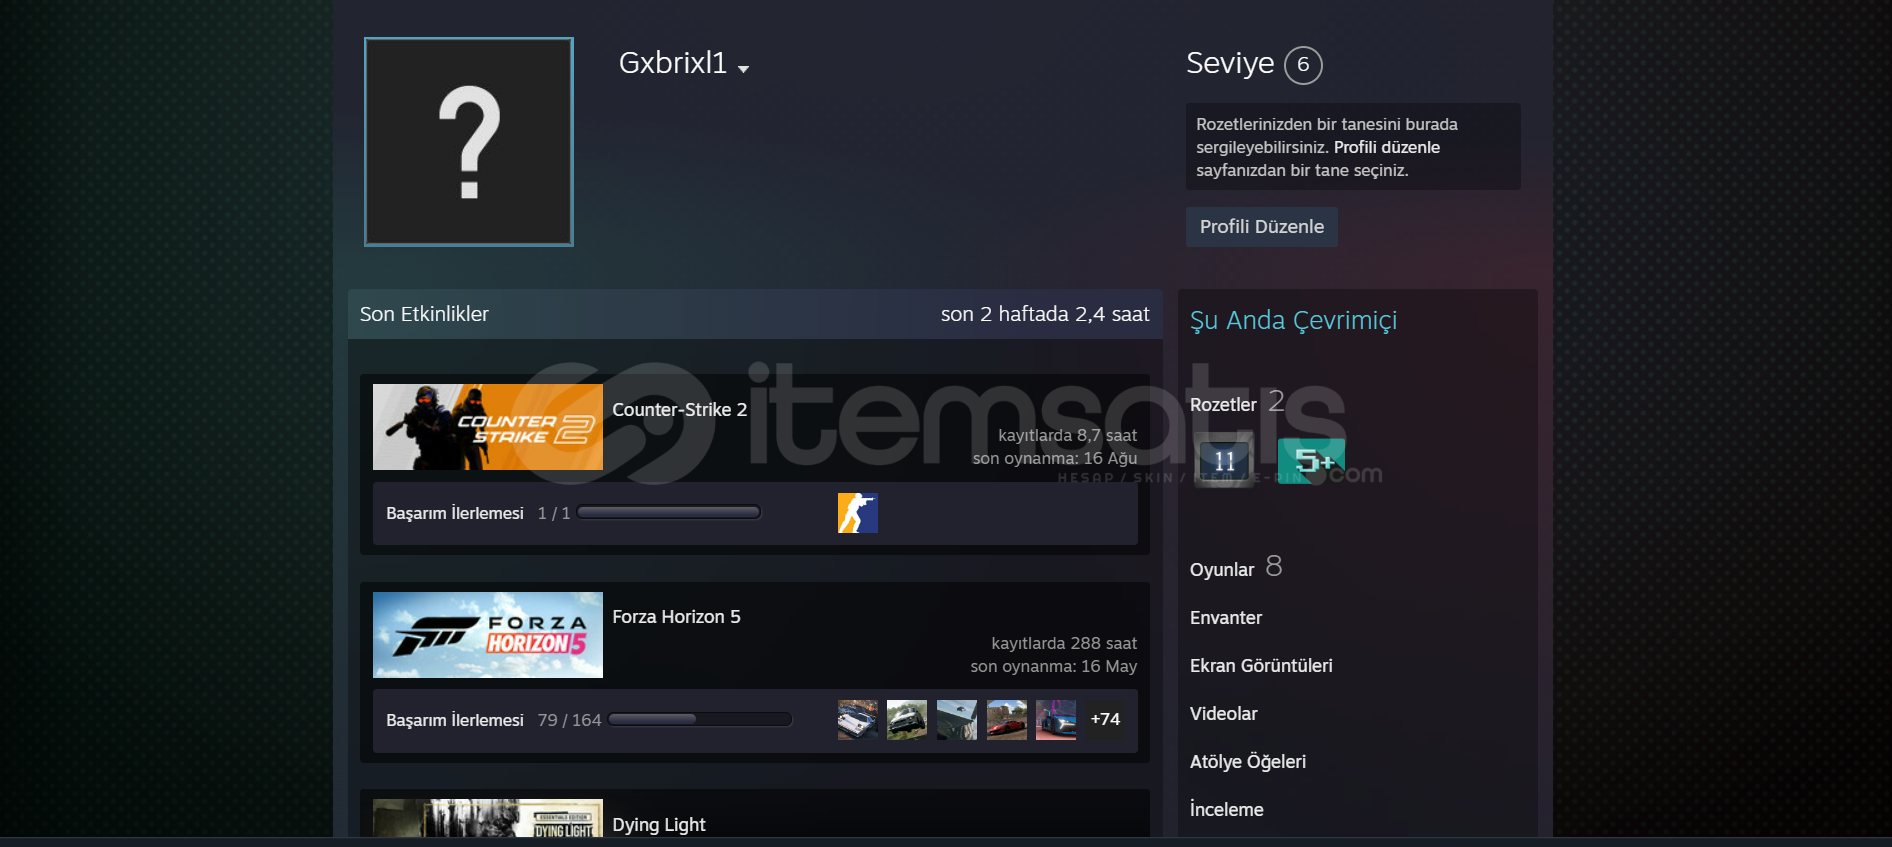Click the Son Etkinlikler header
The image size is (1892, 847).
424,314
